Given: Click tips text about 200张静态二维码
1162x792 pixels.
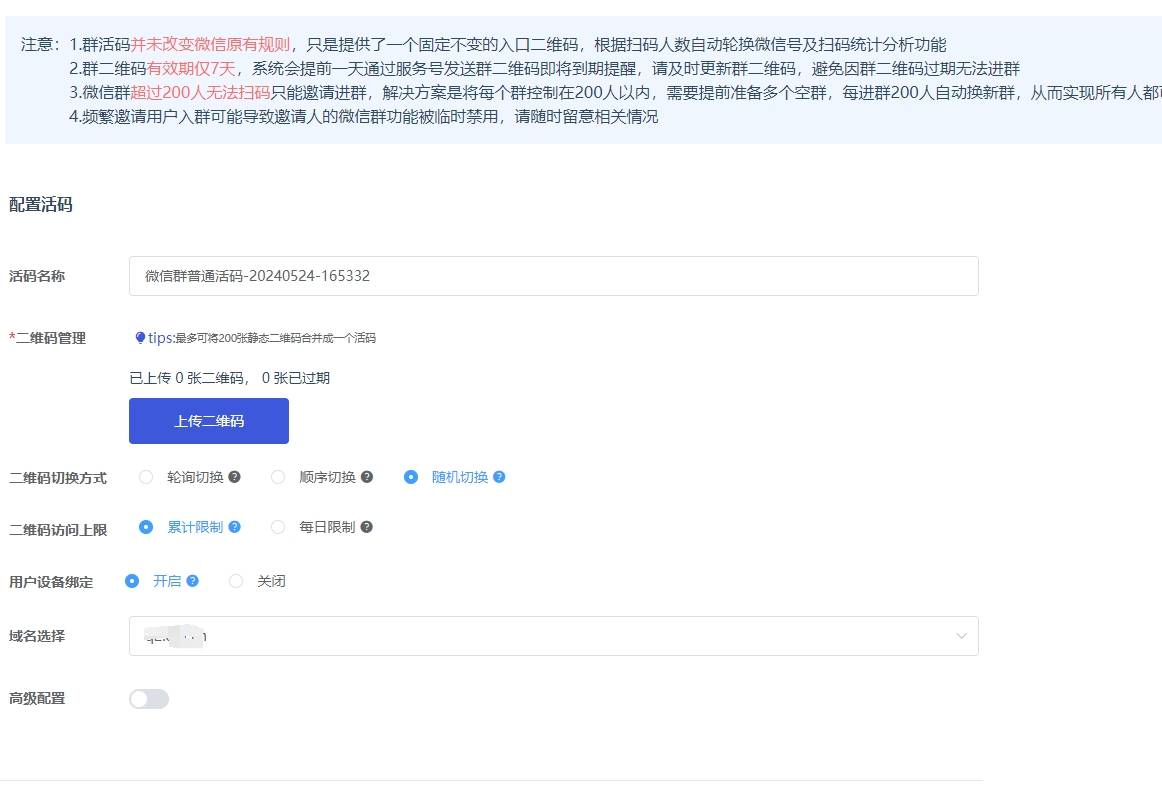Looking at the screenshot, I should pyautogui.click(x=276, y=338).
